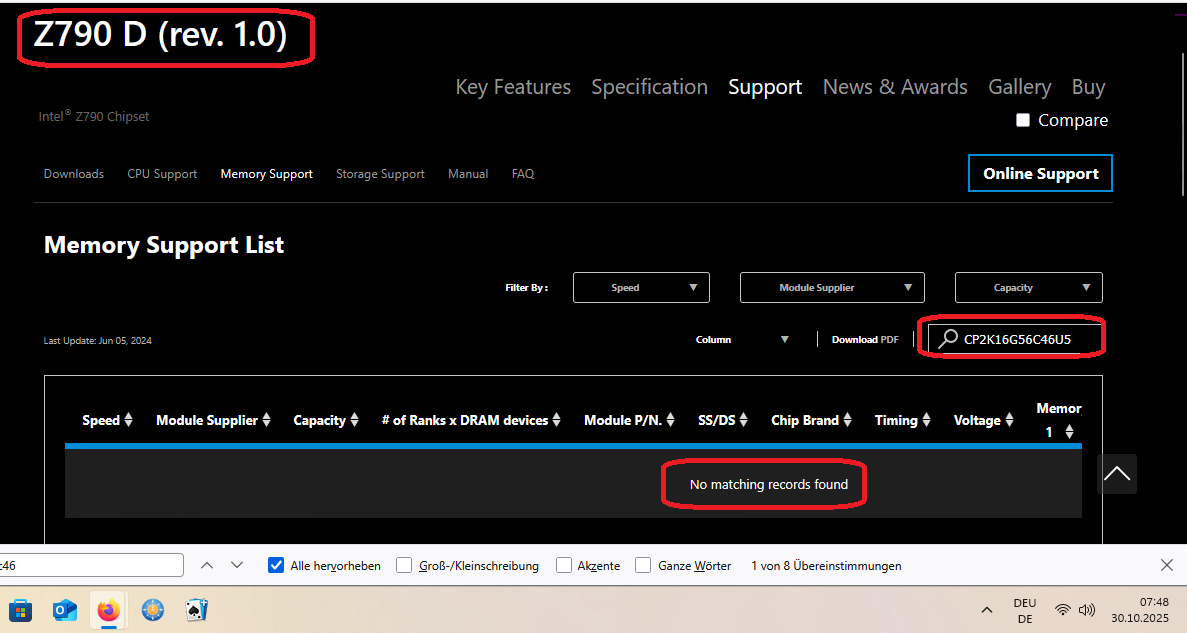This screenshot has height=633, width=1187.
Task: Open the Buy tab
Action: click(1089, 87)
